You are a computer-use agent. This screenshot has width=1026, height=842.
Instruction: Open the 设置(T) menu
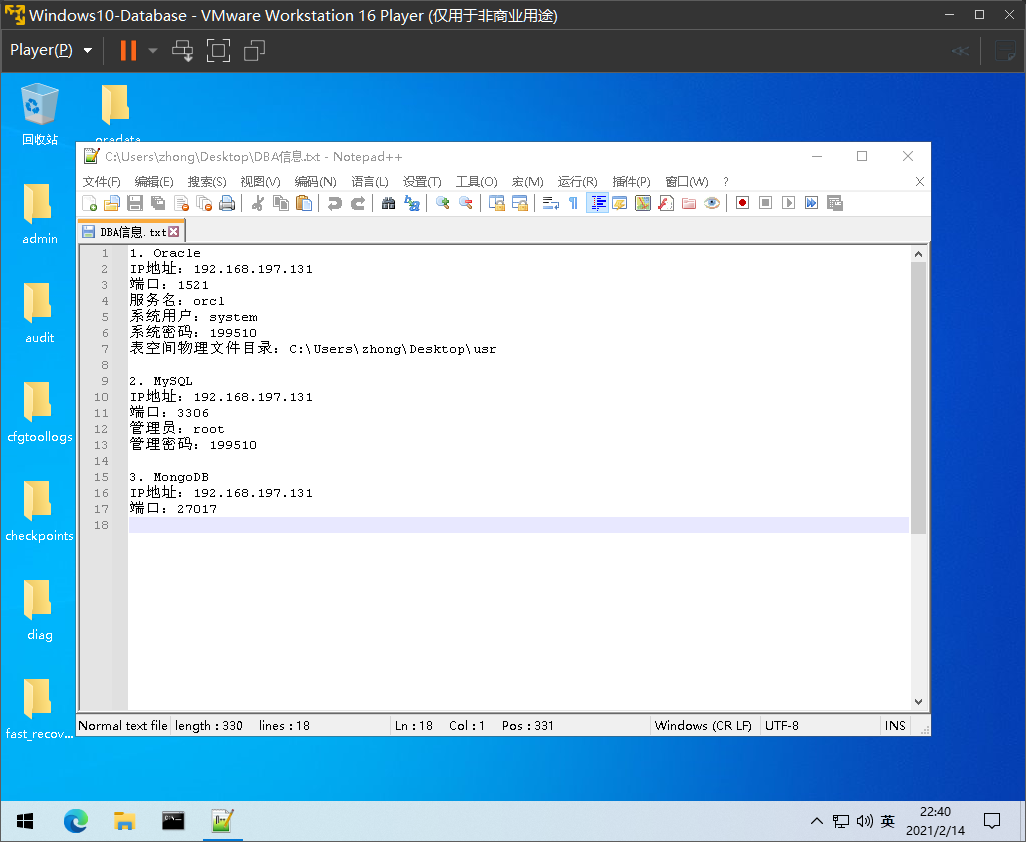422,182
